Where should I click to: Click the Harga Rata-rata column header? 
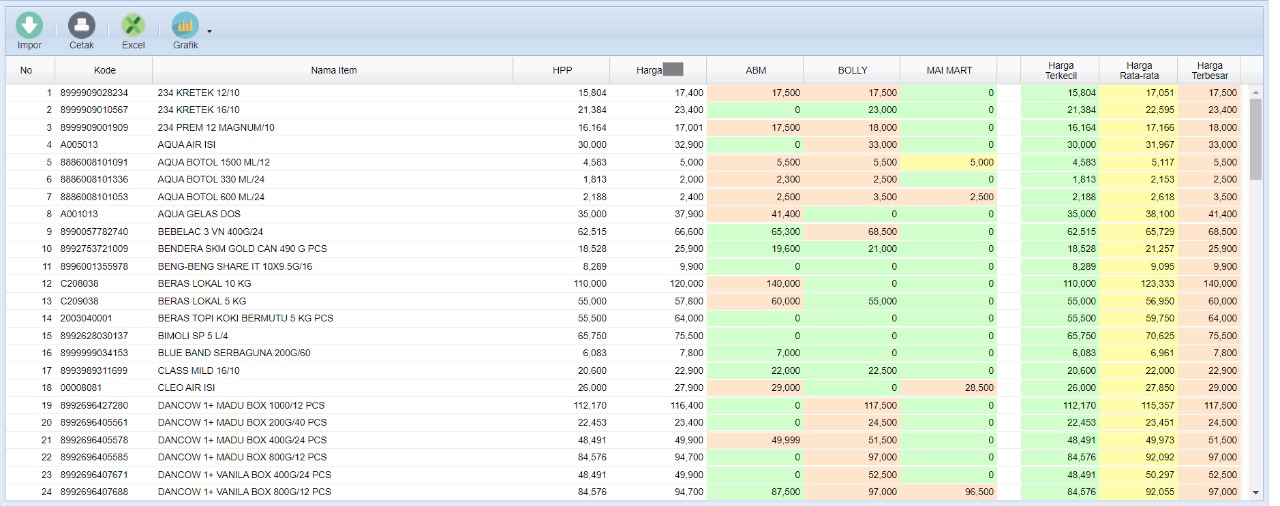pos(1138,70)
